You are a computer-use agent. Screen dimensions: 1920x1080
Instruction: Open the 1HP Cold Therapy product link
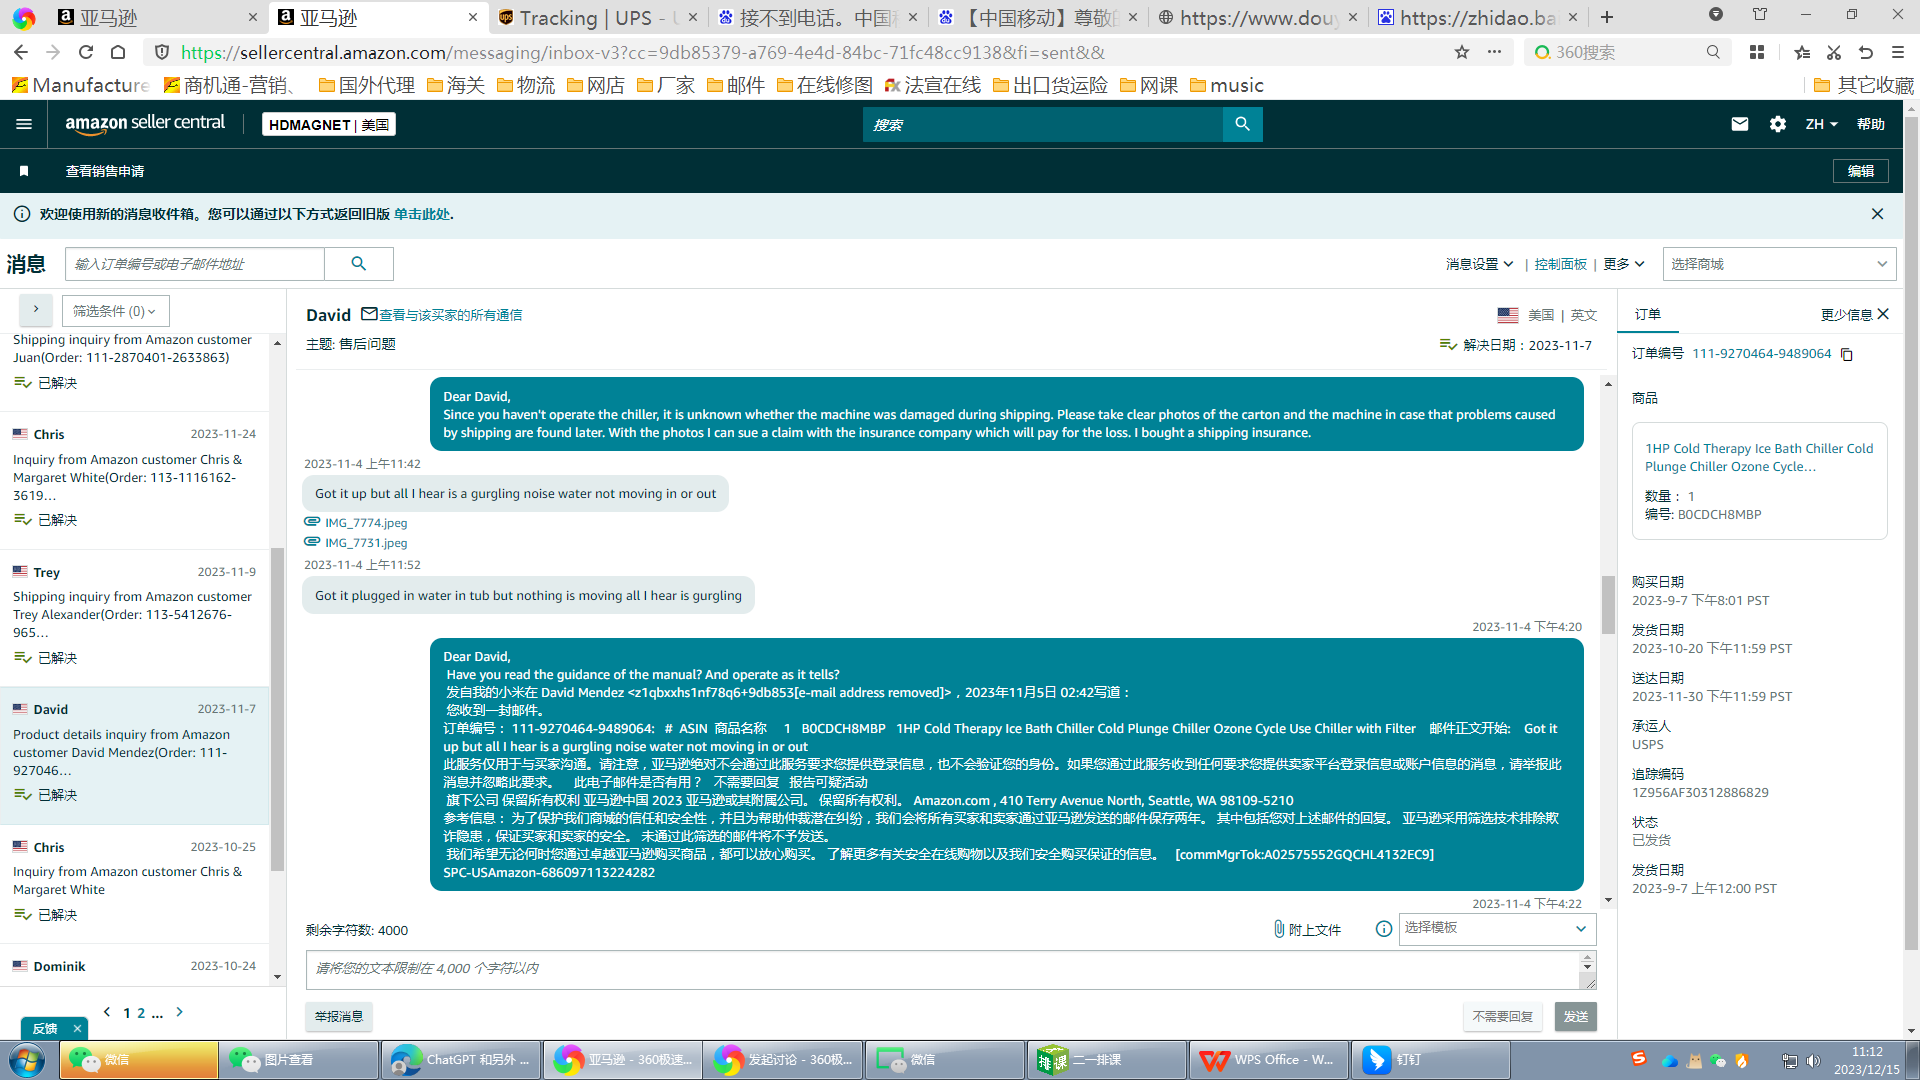coord(1759,457)
